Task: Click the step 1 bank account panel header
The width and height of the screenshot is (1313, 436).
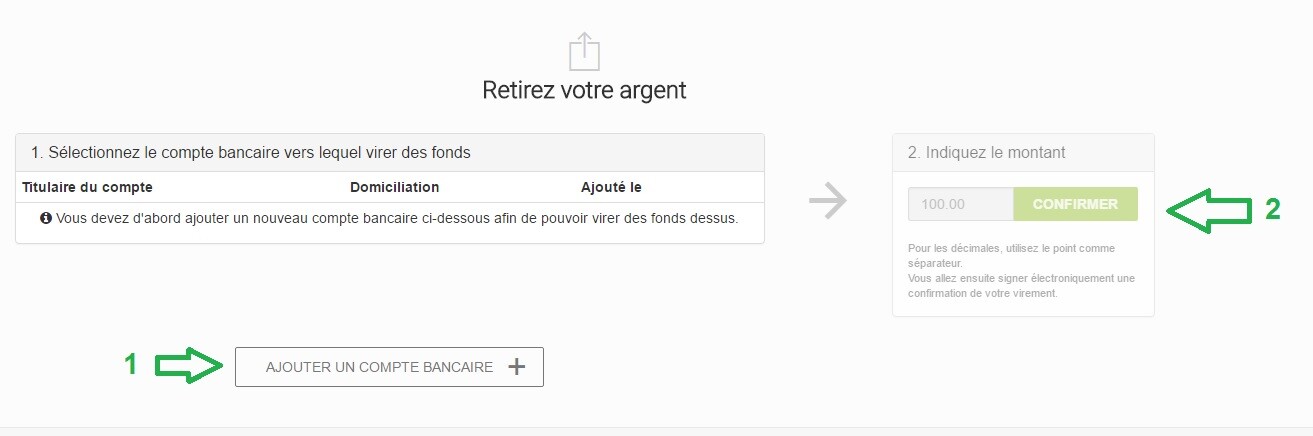Action: [x=390, y=153]
